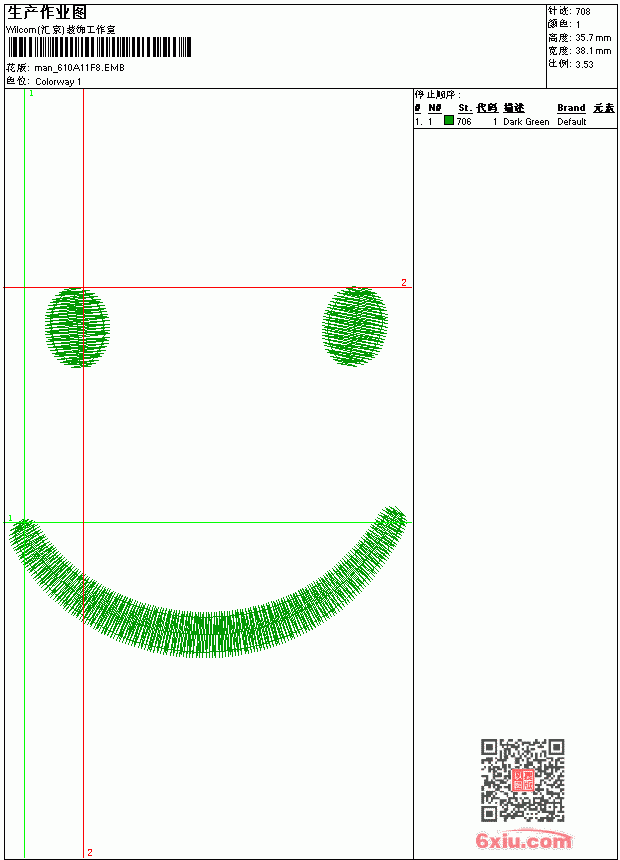Viewport: 620px width, 860px height.
Task: Select the N# column header
Action: (435, 108)
